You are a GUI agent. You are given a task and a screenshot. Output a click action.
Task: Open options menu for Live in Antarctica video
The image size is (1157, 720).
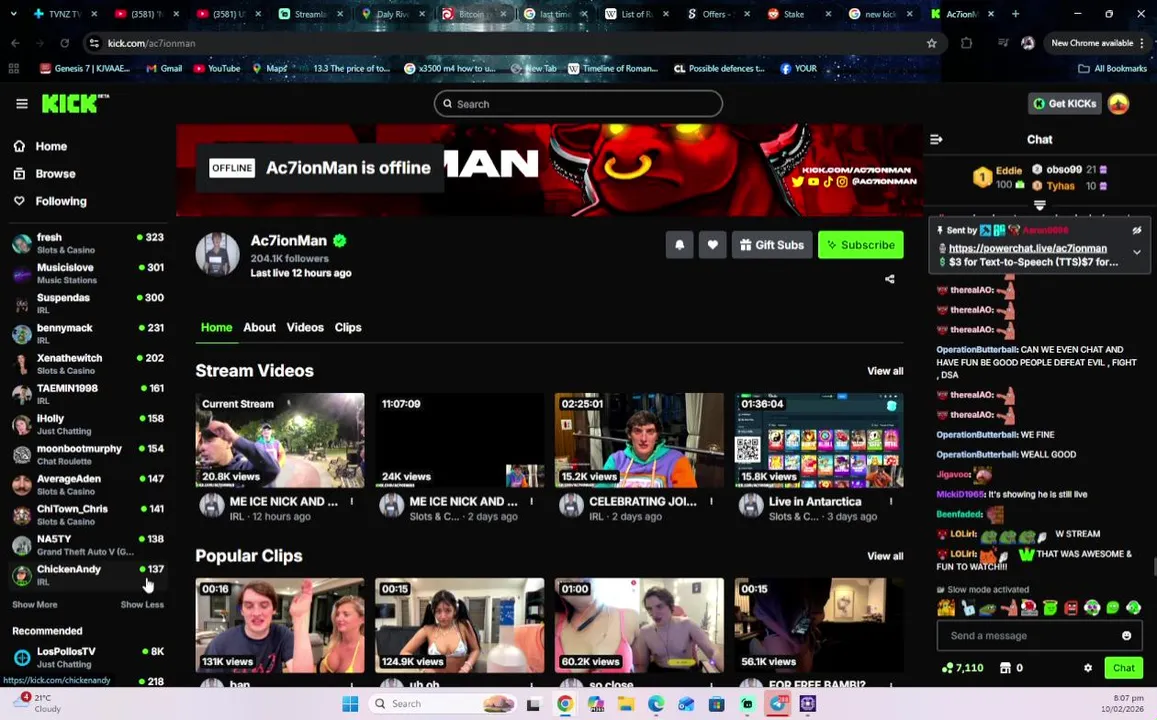click(x=891, y=502)
